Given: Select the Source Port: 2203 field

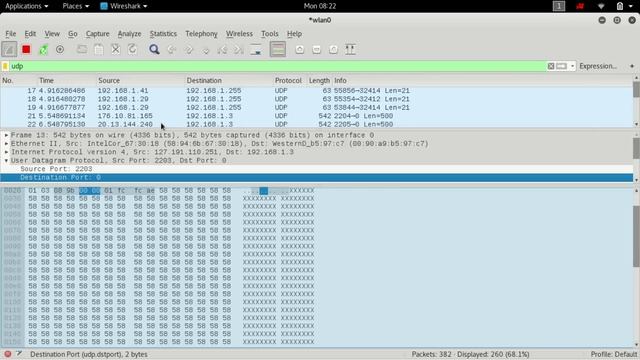Looking at the screenshot, I should [x=317, y=169].
